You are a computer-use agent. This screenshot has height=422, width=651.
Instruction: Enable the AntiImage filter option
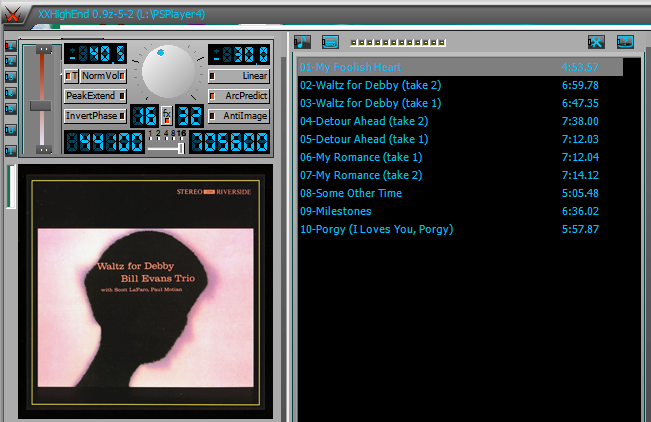[x=239, y=116]
